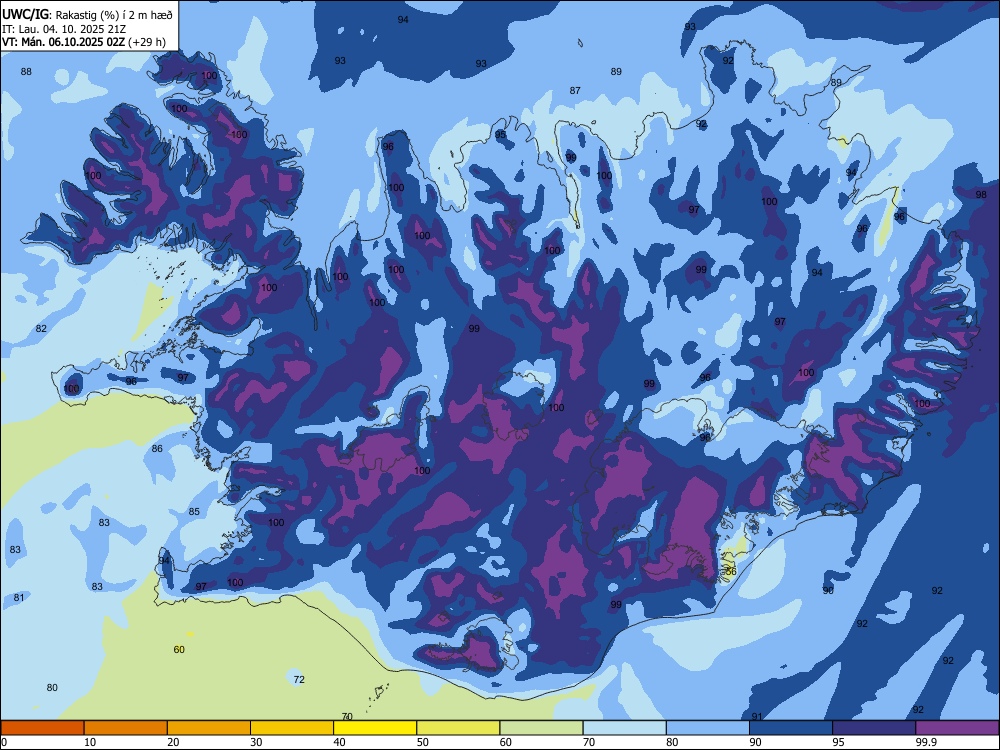Click the '50' tick label on the legend
1000x750 pixels.
point(423,742)
